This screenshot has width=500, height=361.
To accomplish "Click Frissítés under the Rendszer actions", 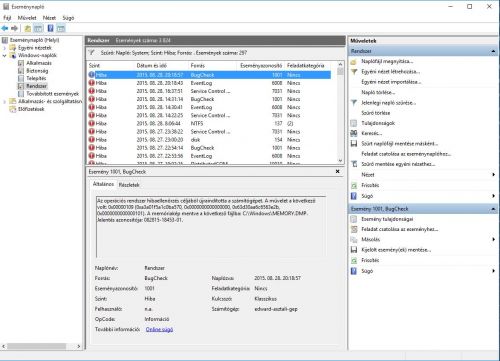I will (x=370, y=185).
